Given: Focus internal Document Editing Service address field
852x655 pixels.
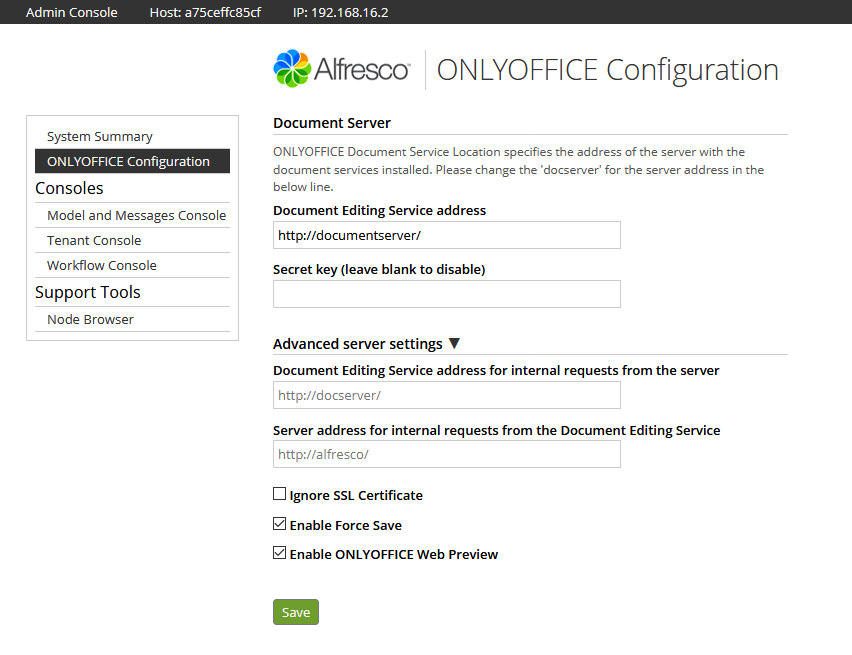Looking at the screenshot, I should [x=447, y=395].
